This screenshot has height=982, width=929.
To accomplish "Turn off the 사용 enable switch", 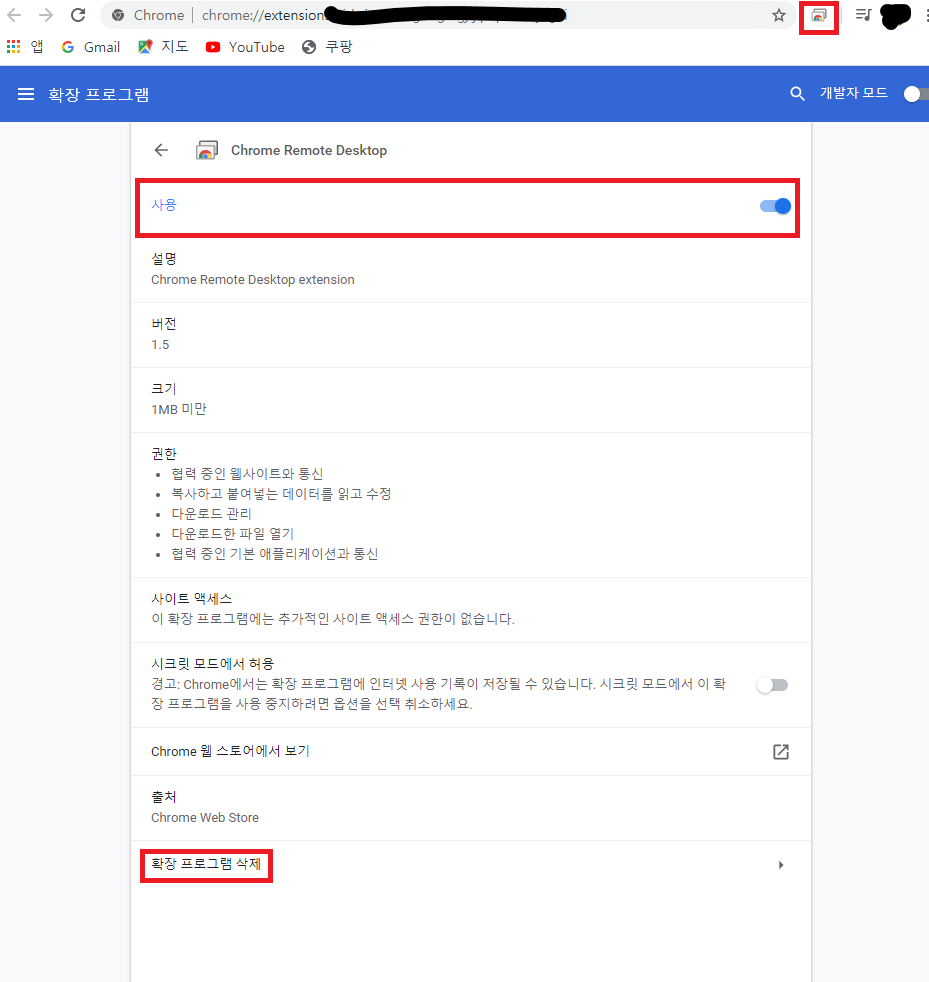I will tap(776, 206).
